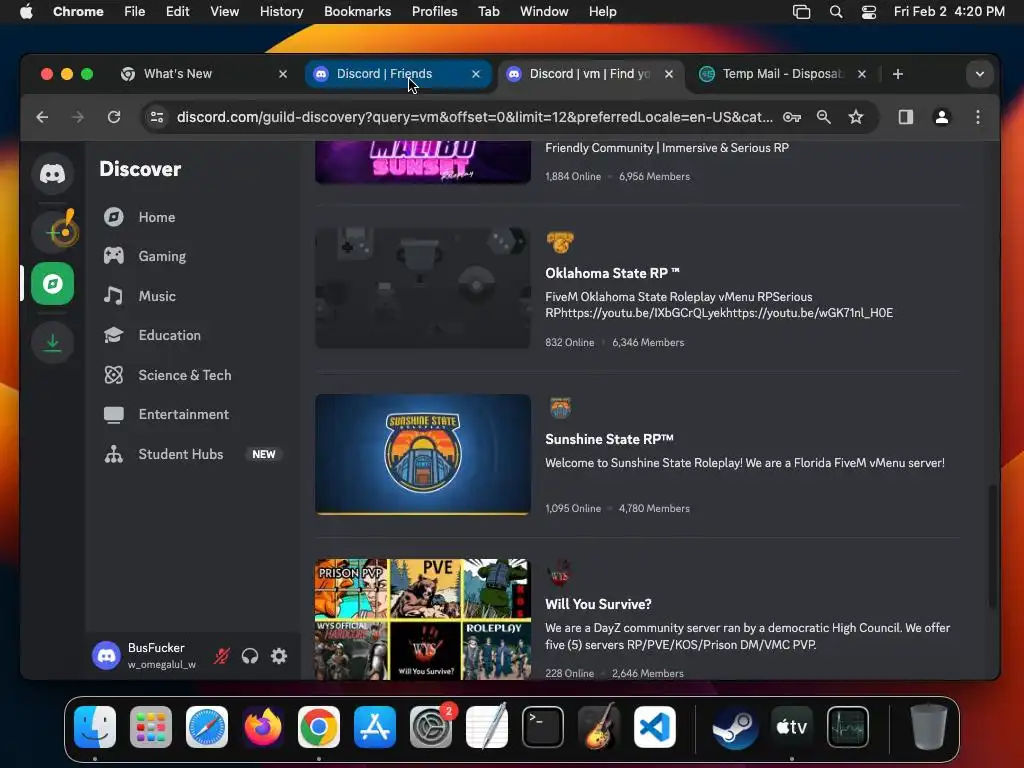Toggle microphone mute in user panel
The height and width of the screenshot is (768, 1024).
point(221,656)
